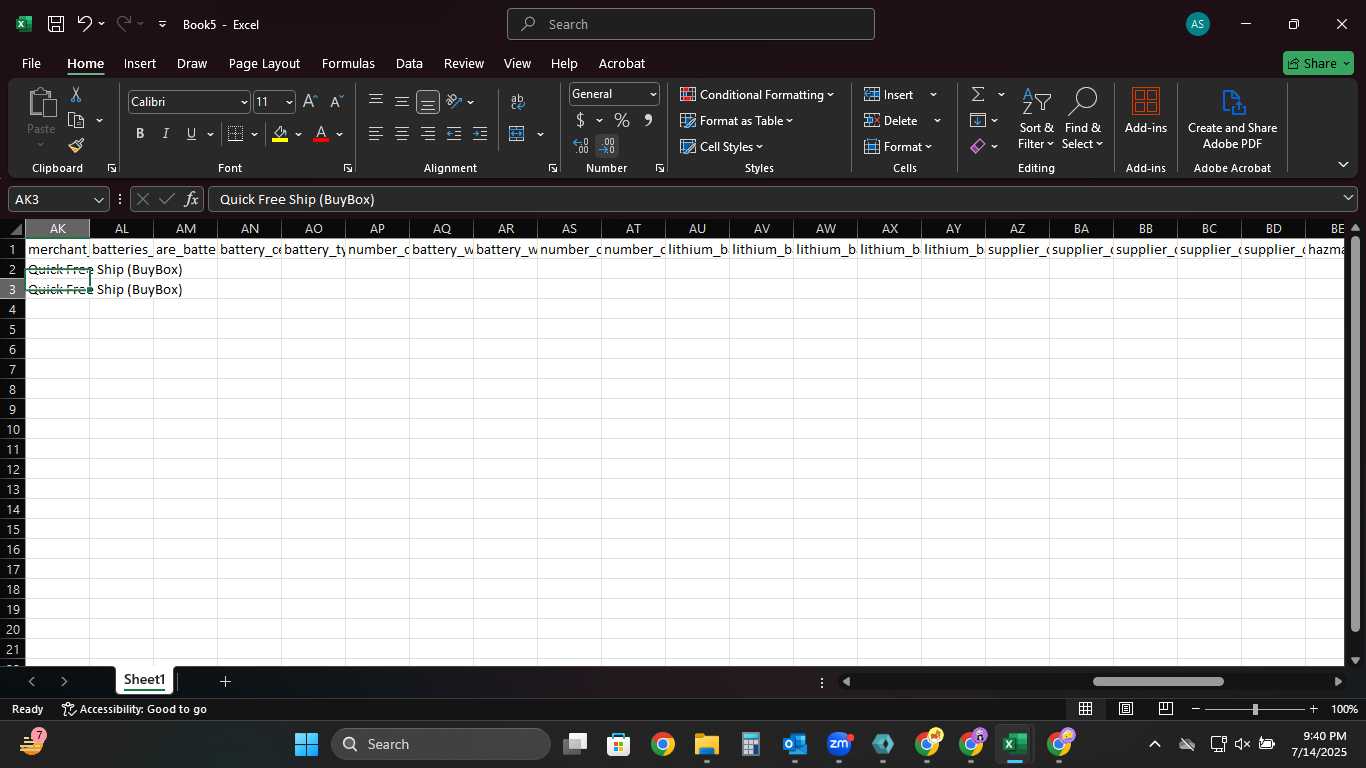Click the Decrease Decimal icon

tap(607, 146)
